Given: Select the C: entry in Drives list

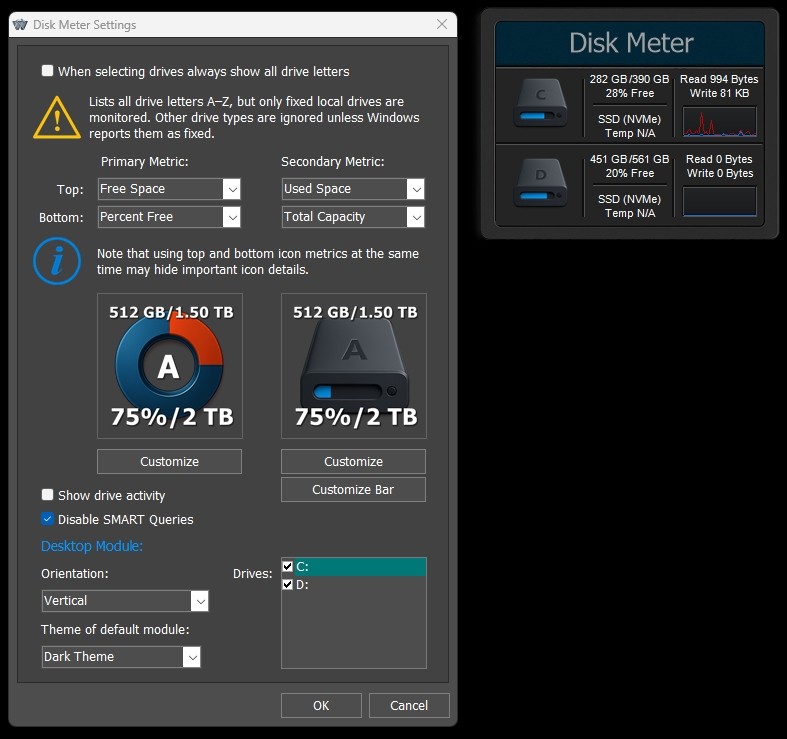Looking at the screenshot, I should [x=355, y=566].
